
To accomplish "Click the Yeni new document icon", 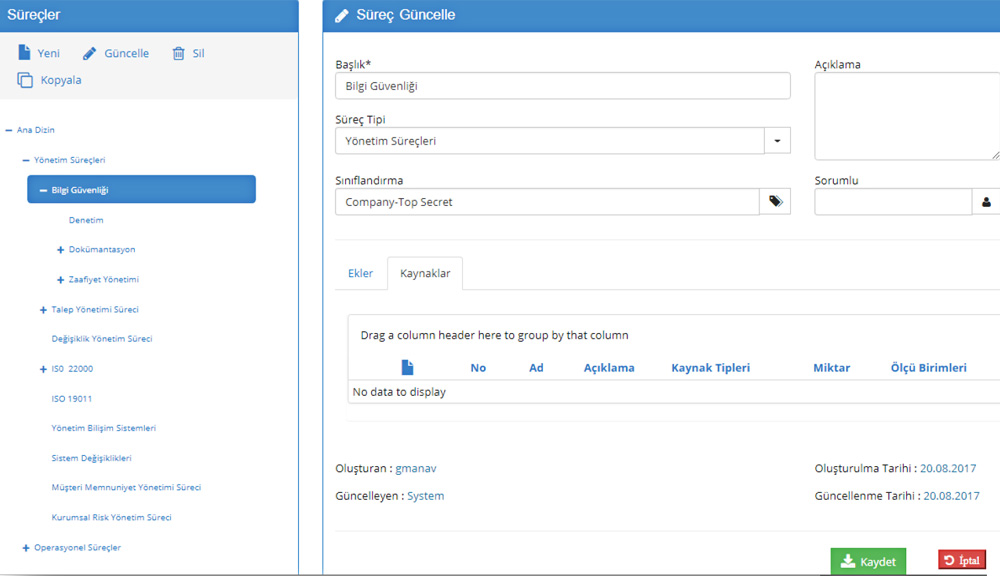I will click(24, 53).
